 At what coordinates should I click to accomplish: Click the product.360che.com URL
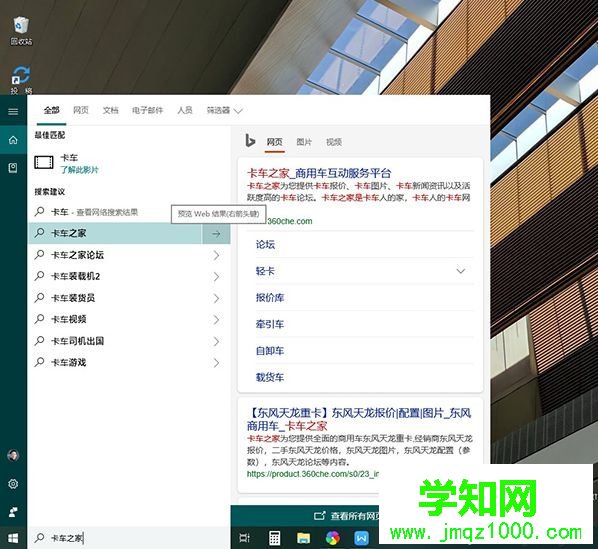[313, 474]
